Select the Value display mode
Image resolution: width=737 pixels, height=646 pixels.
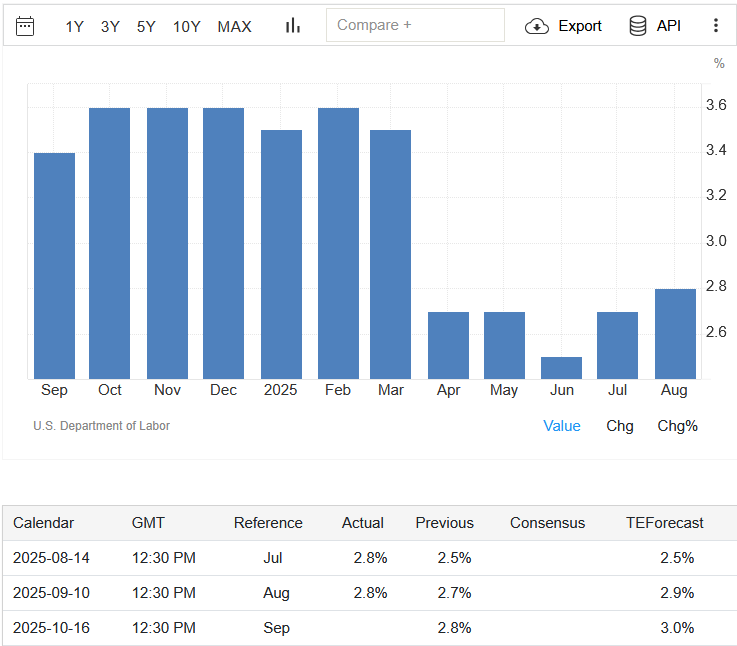561,426
